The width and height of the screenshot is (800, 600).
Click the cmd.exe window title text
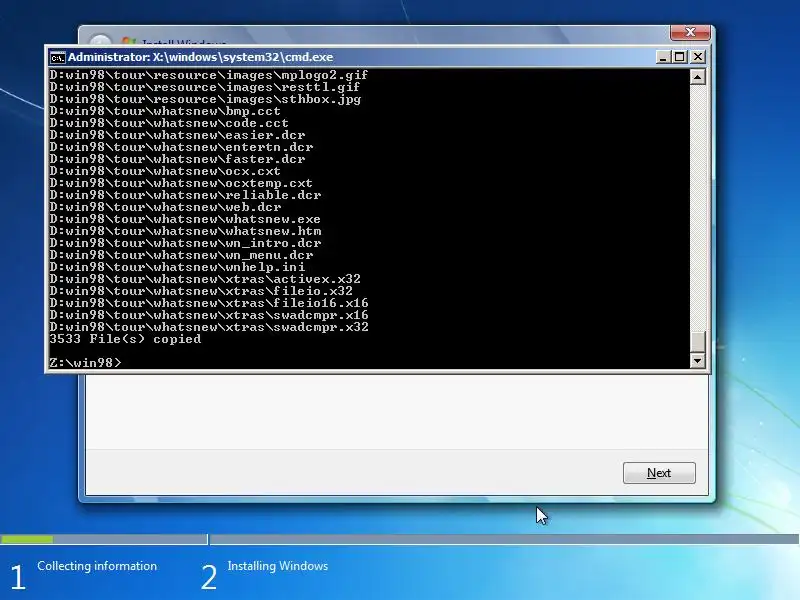click(x=201, y=57)
